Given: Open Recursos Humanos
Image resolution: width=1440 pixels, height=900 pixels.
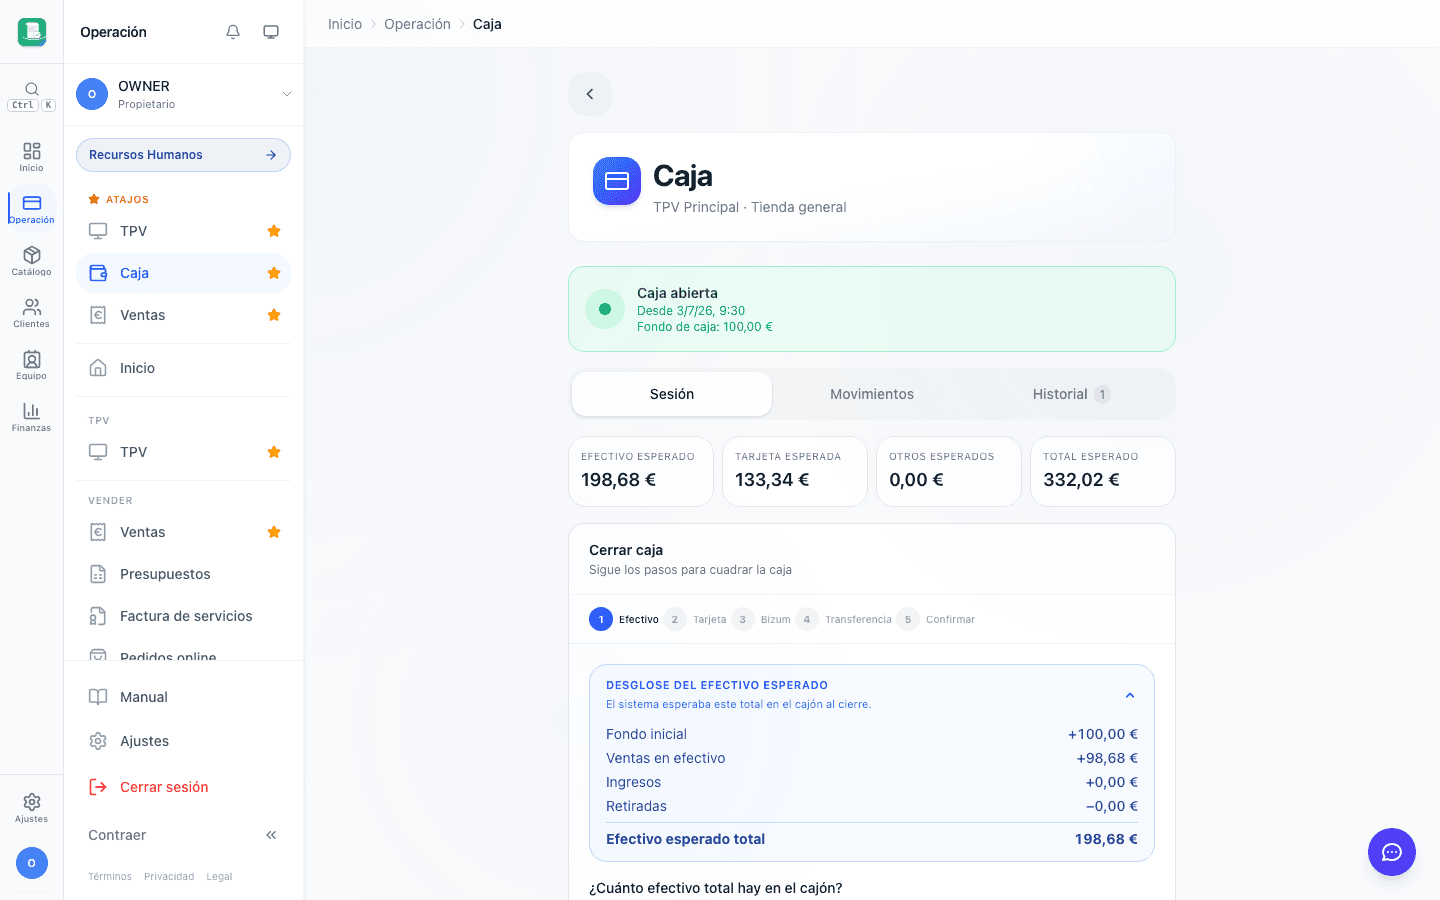Looking at the screenshot, I should coord(184,155).
